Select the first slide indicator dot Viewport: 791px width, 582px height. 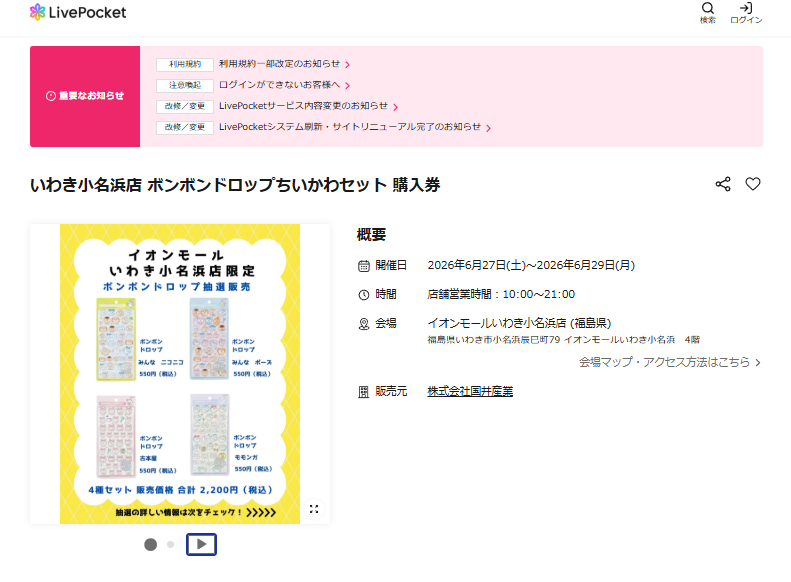pos(150,545)
